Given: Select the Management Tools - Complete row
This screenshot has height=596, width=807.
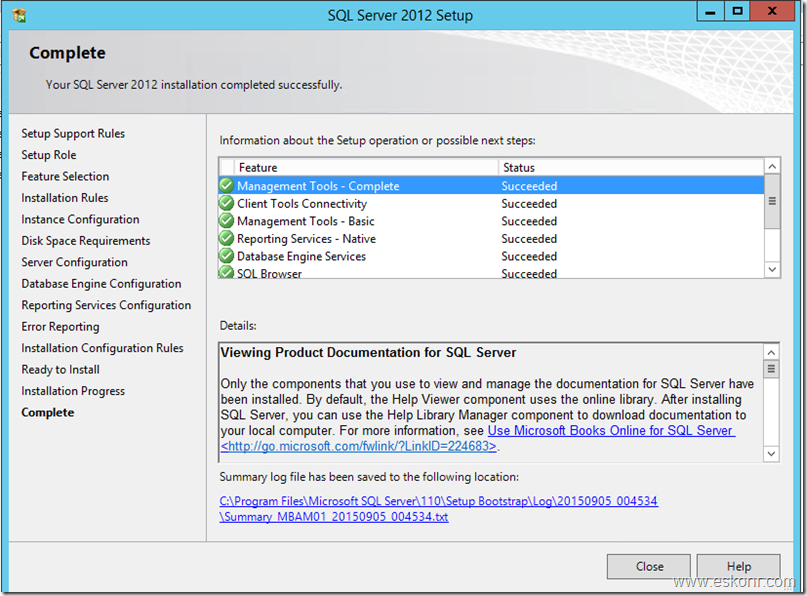Looking at the screenshot, I should click(492, 186).
